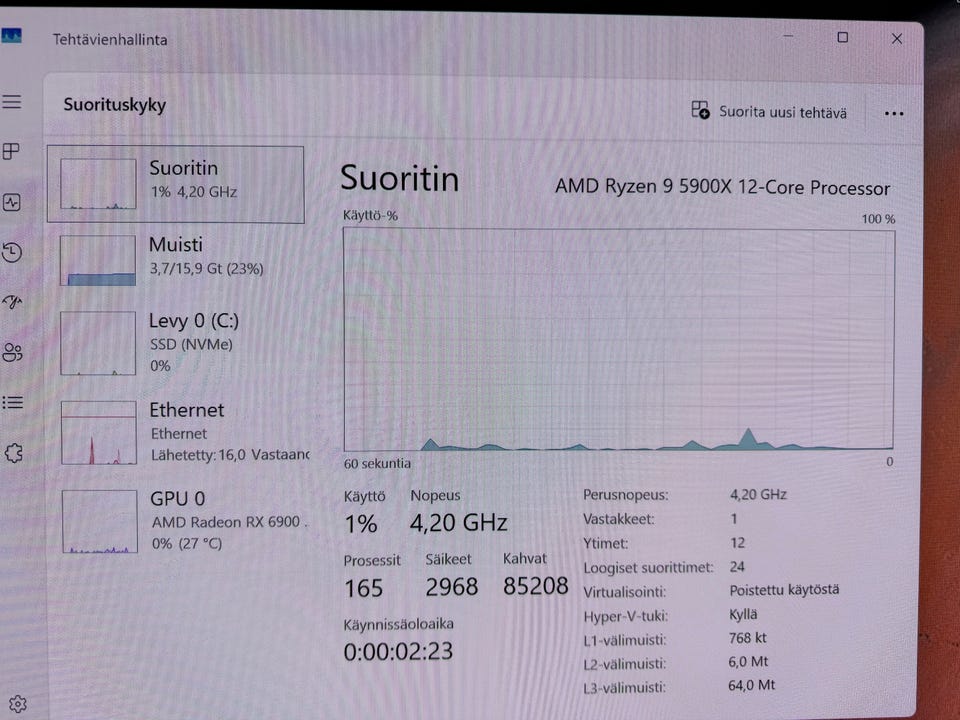Click the SSD (NVMe) disk type text

(191, 344)
